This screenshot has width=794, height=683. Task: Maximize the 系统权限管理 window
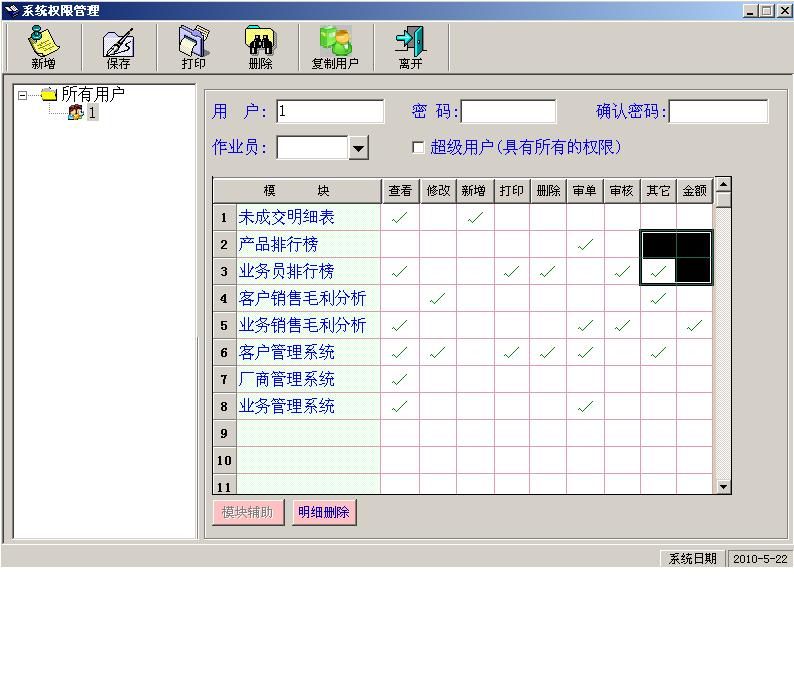[x=767, y=11]
